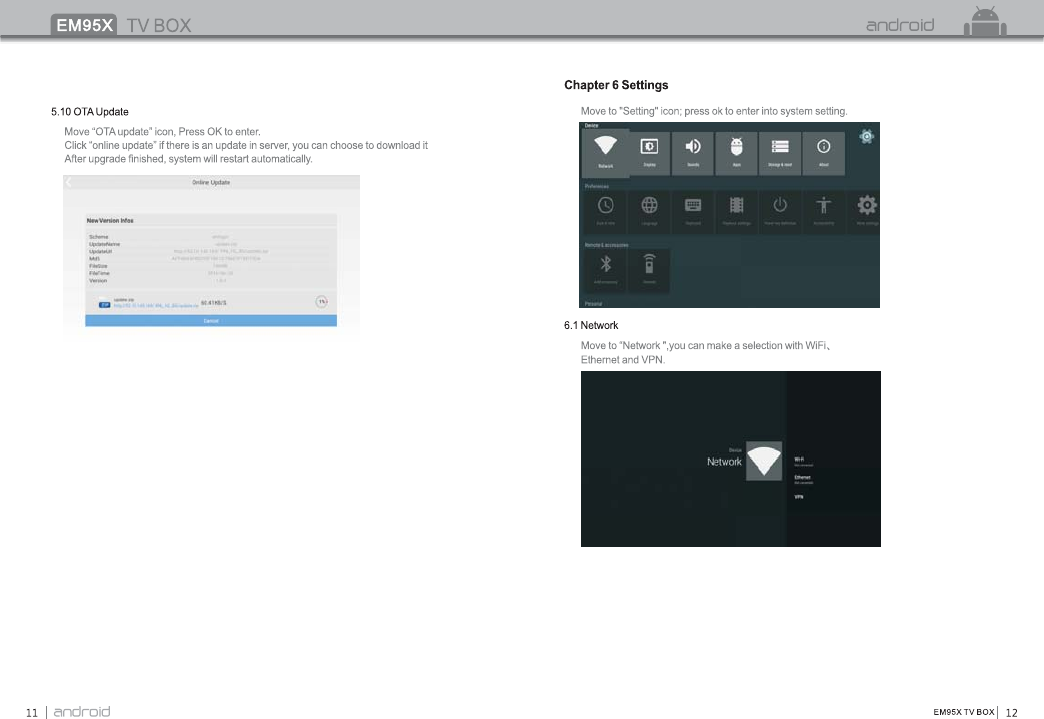
Task: Open the Power key definition tile
Action: click(780, 212)
